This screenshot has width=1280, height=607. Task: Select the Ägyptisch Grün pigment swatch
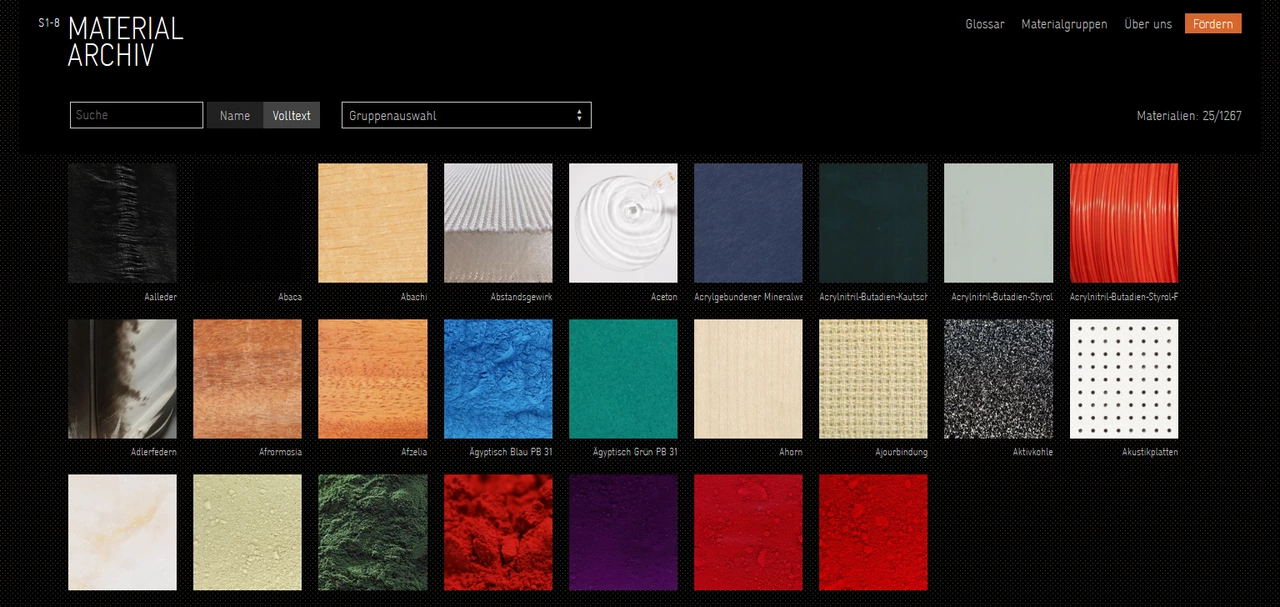tap(623, 379)
